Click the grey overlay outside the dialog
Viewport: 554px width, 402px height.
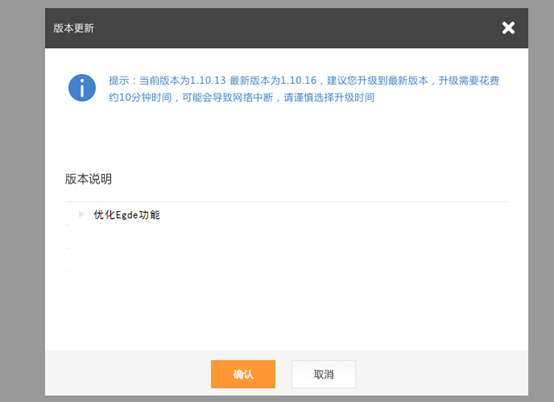coord(22,201)
